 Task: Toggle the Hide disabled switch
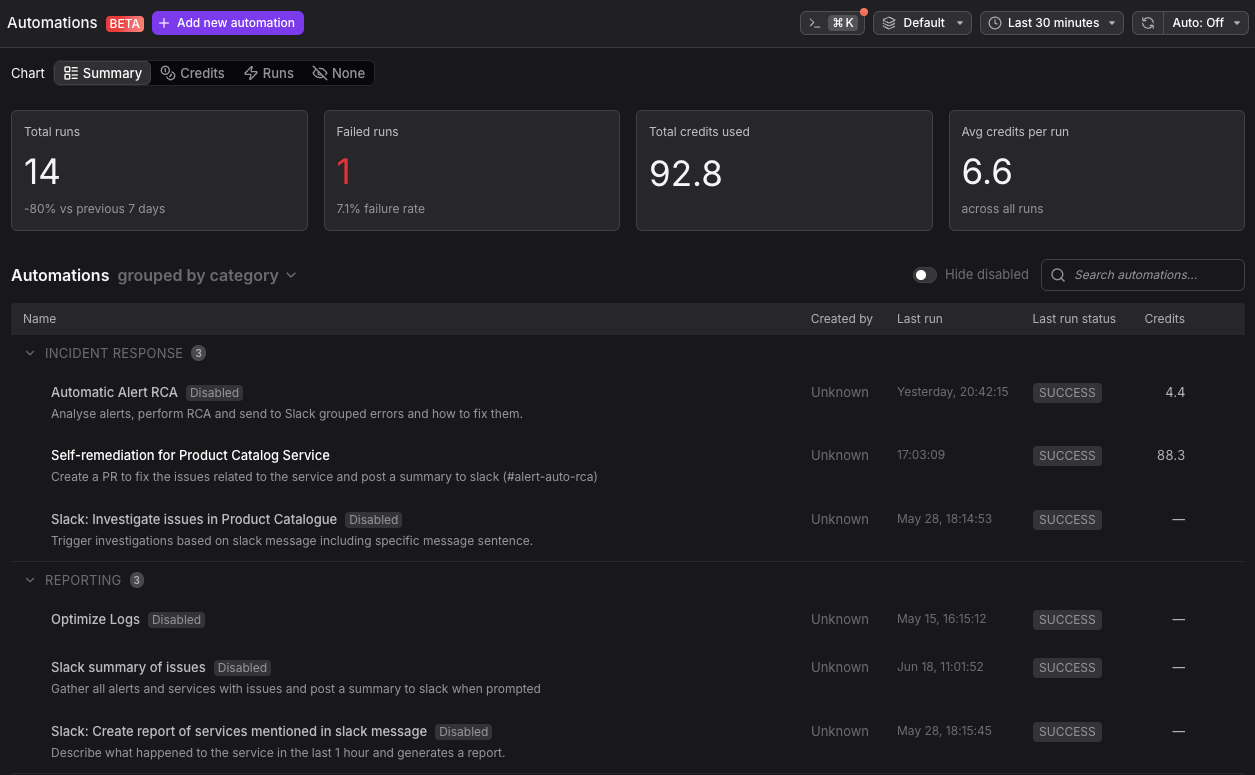click(925, 275)
